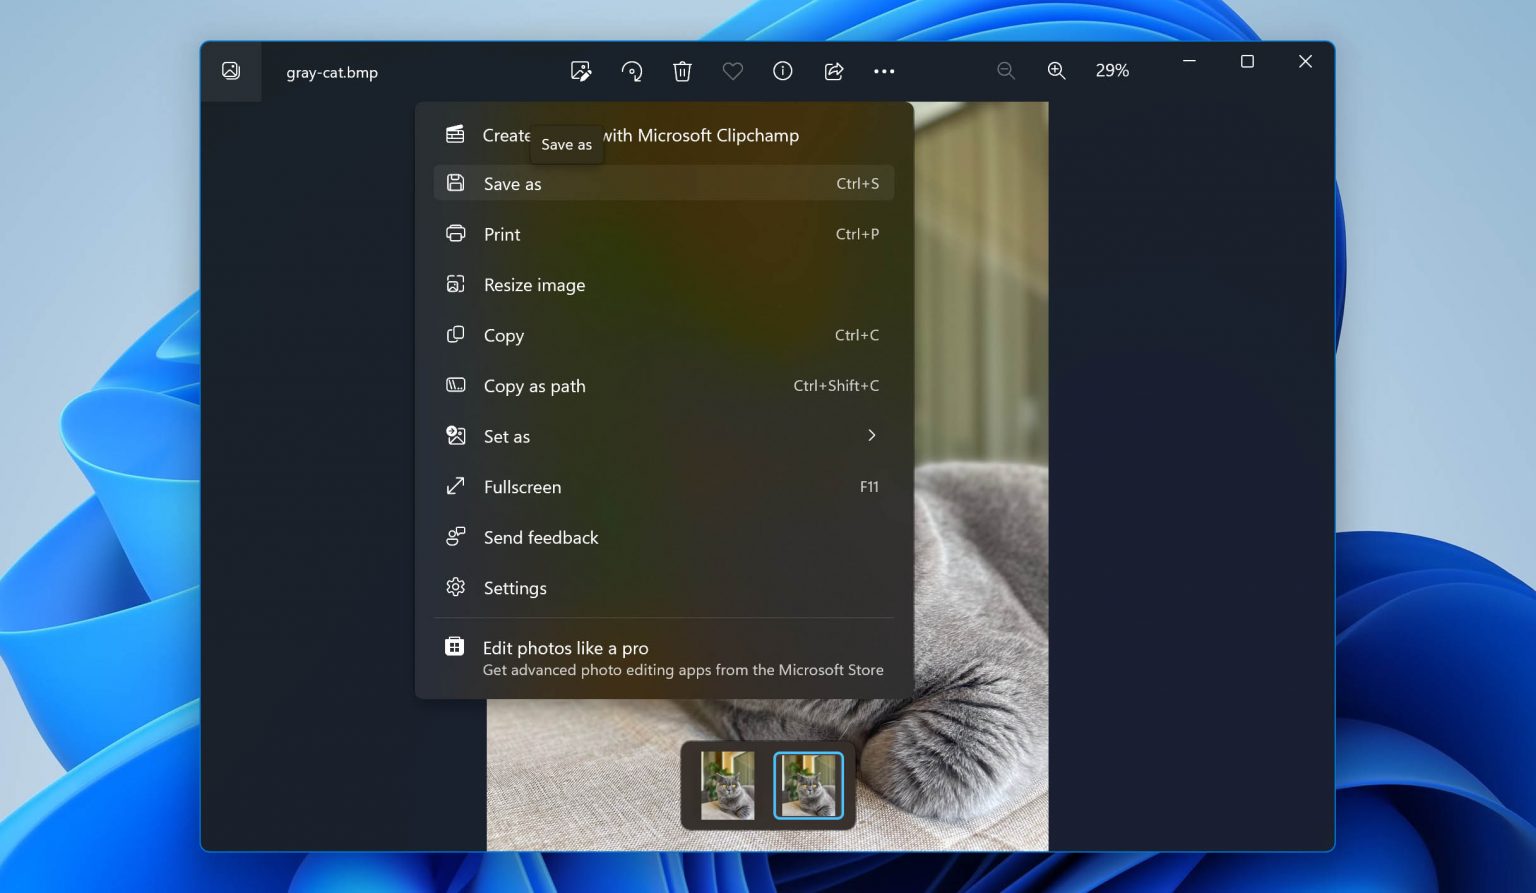Click the Share icon in toolbar
Image resolution: width=1536 pixels, height=893 pixels.
point(833,71)
